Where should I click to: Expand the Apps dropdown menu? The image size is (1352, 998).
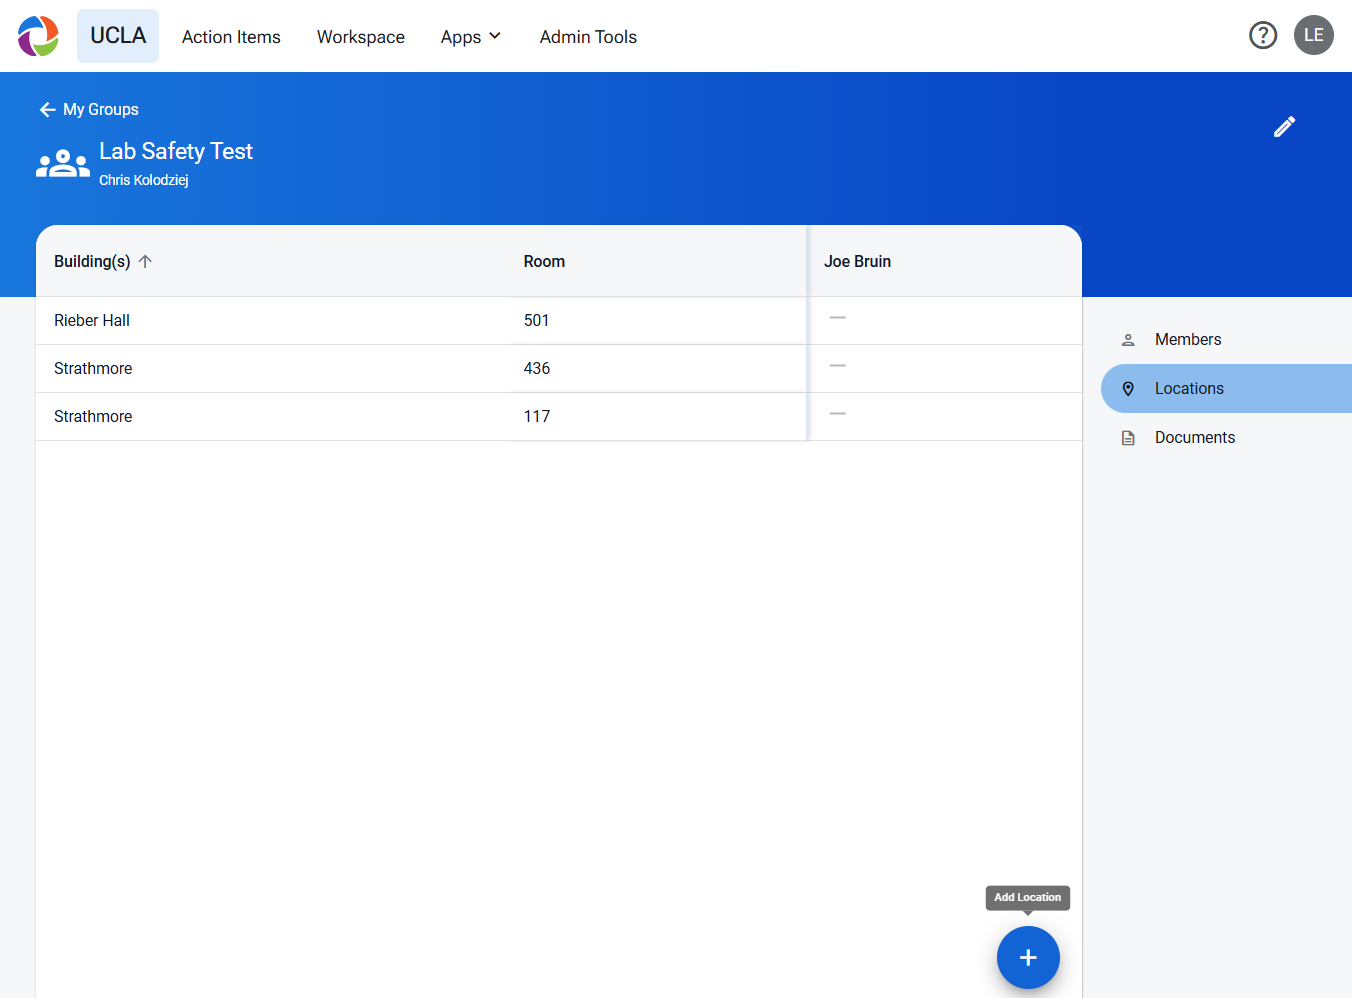(471, 37)
